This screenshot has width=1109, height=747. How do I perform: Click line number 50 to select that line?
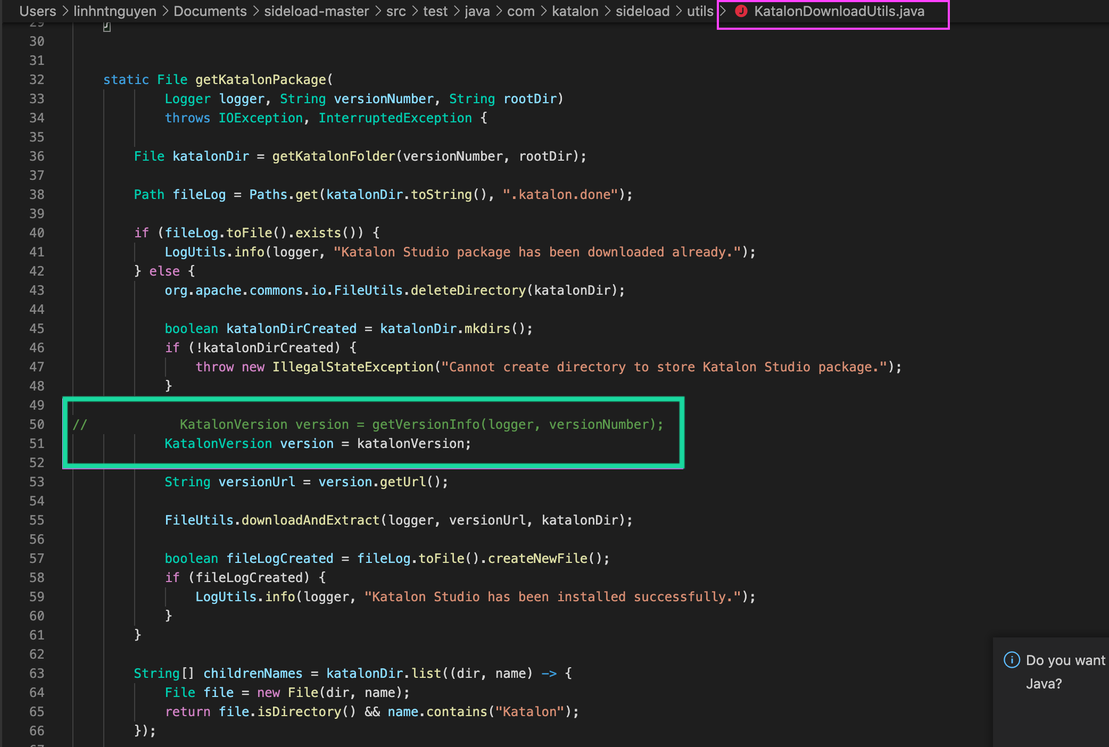36,424
